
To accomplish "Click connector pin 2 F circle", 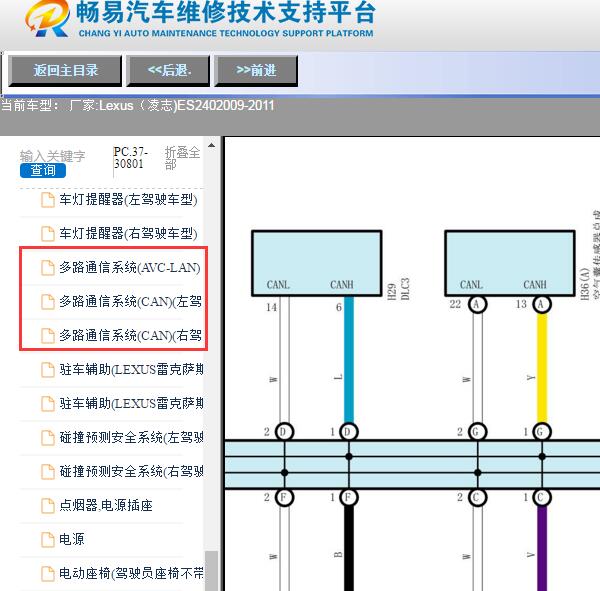I will 284,497.
